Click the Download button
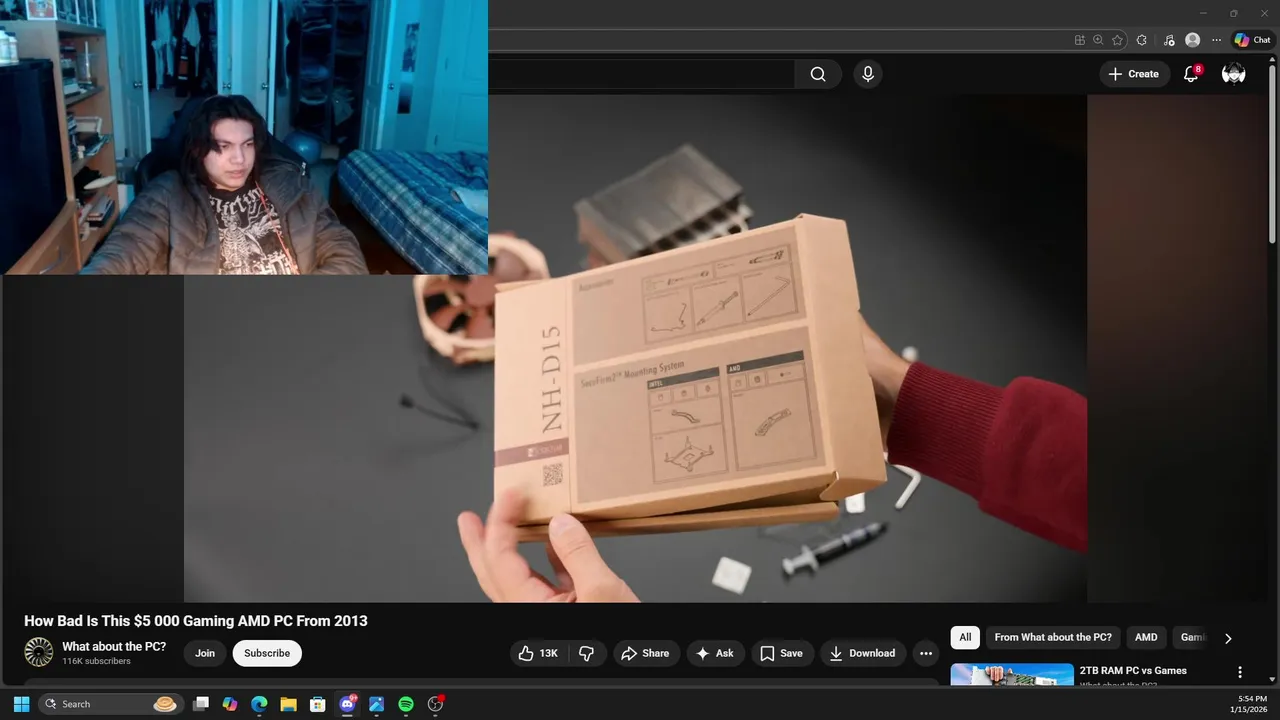The width and height of the screenshot is (1280, 720). (x=863, y=653)
